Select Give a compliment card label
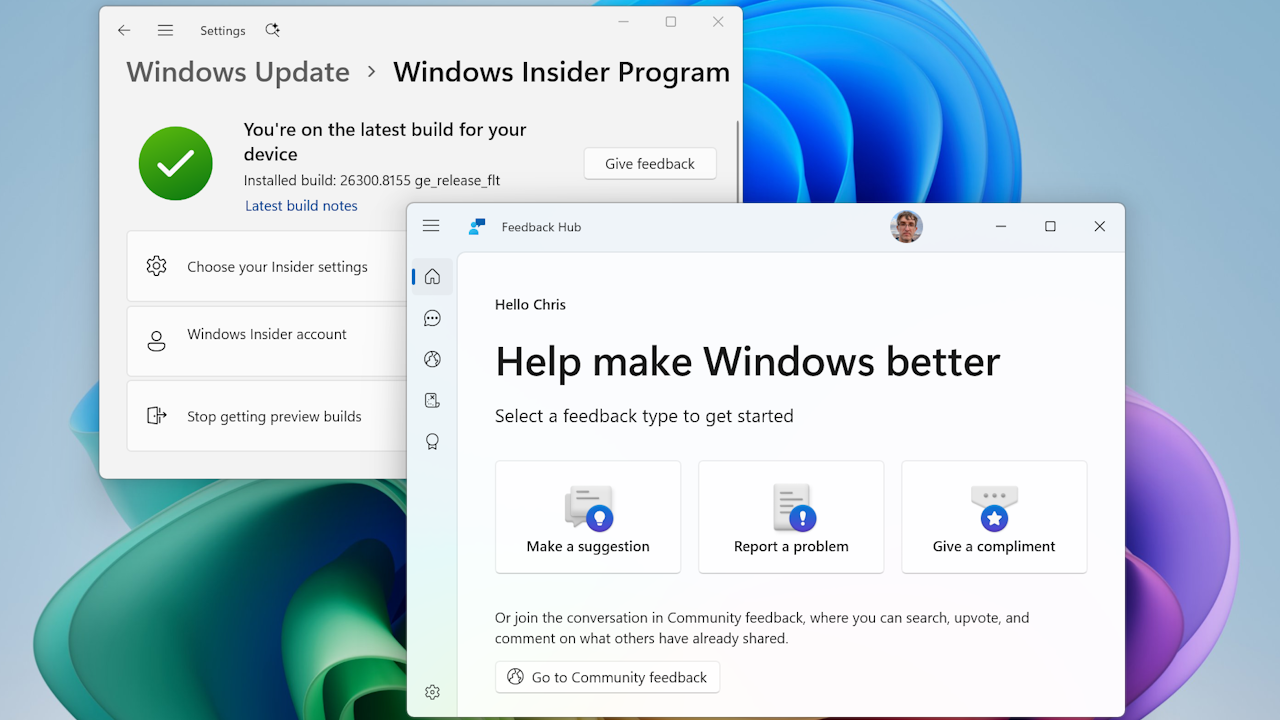Screen dimensions: 1280x720 (x=994, y=546)
